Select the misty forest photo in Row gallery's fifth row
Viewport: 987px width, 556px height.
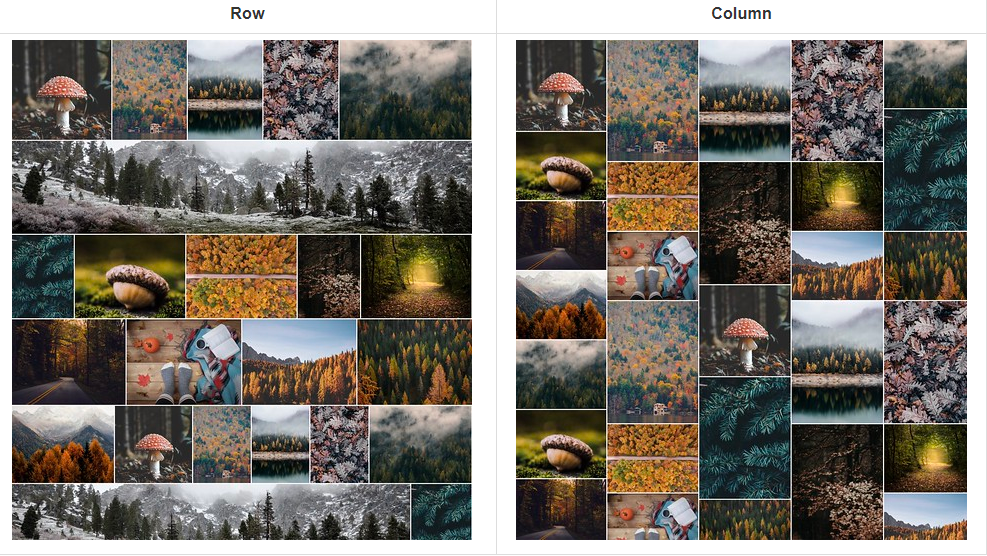pos(420,445)
